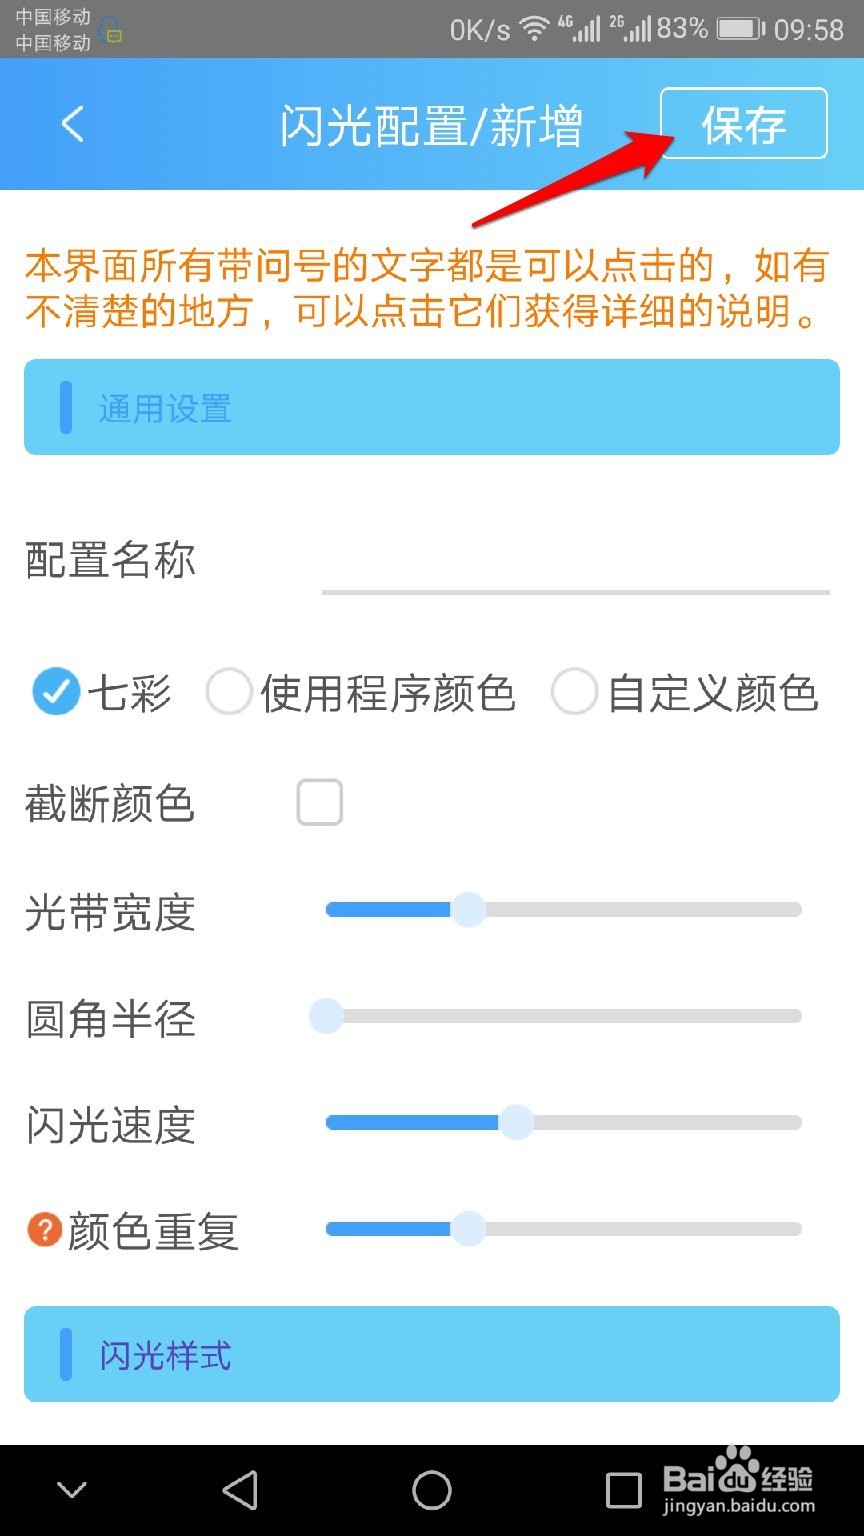Open recent apps with square icon
864x1536 pixels.
pyautogui.click(x=624, y=1490)
